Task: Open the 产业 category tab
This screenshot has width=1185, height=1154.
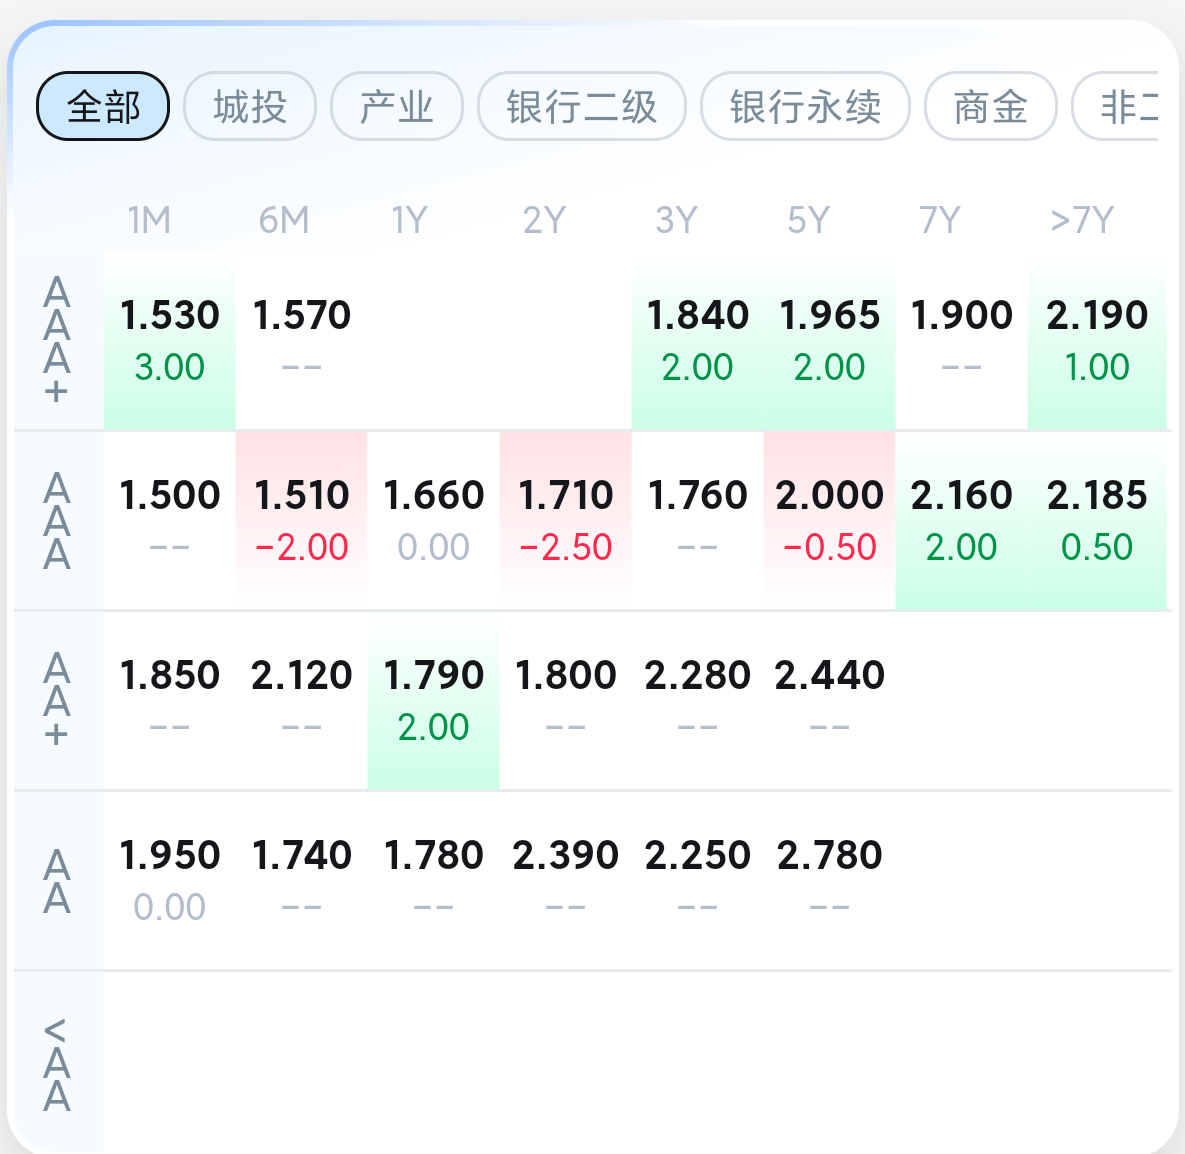Action: pos(397,106)
